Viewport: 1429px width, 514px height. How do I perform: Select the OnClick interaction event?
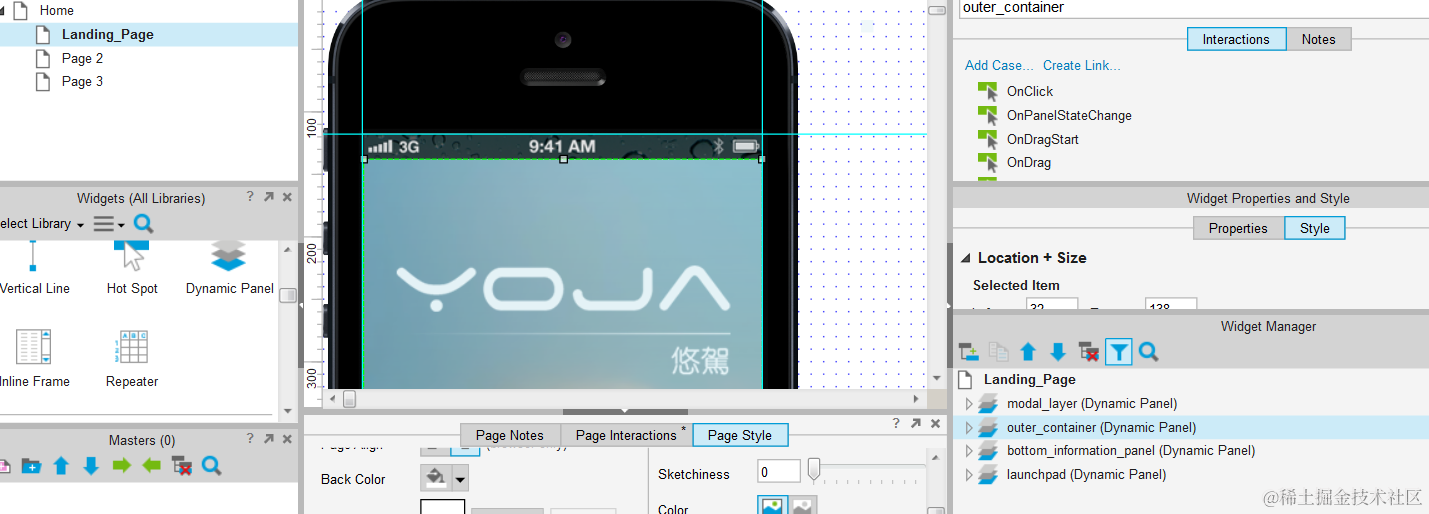point(1030,91)
